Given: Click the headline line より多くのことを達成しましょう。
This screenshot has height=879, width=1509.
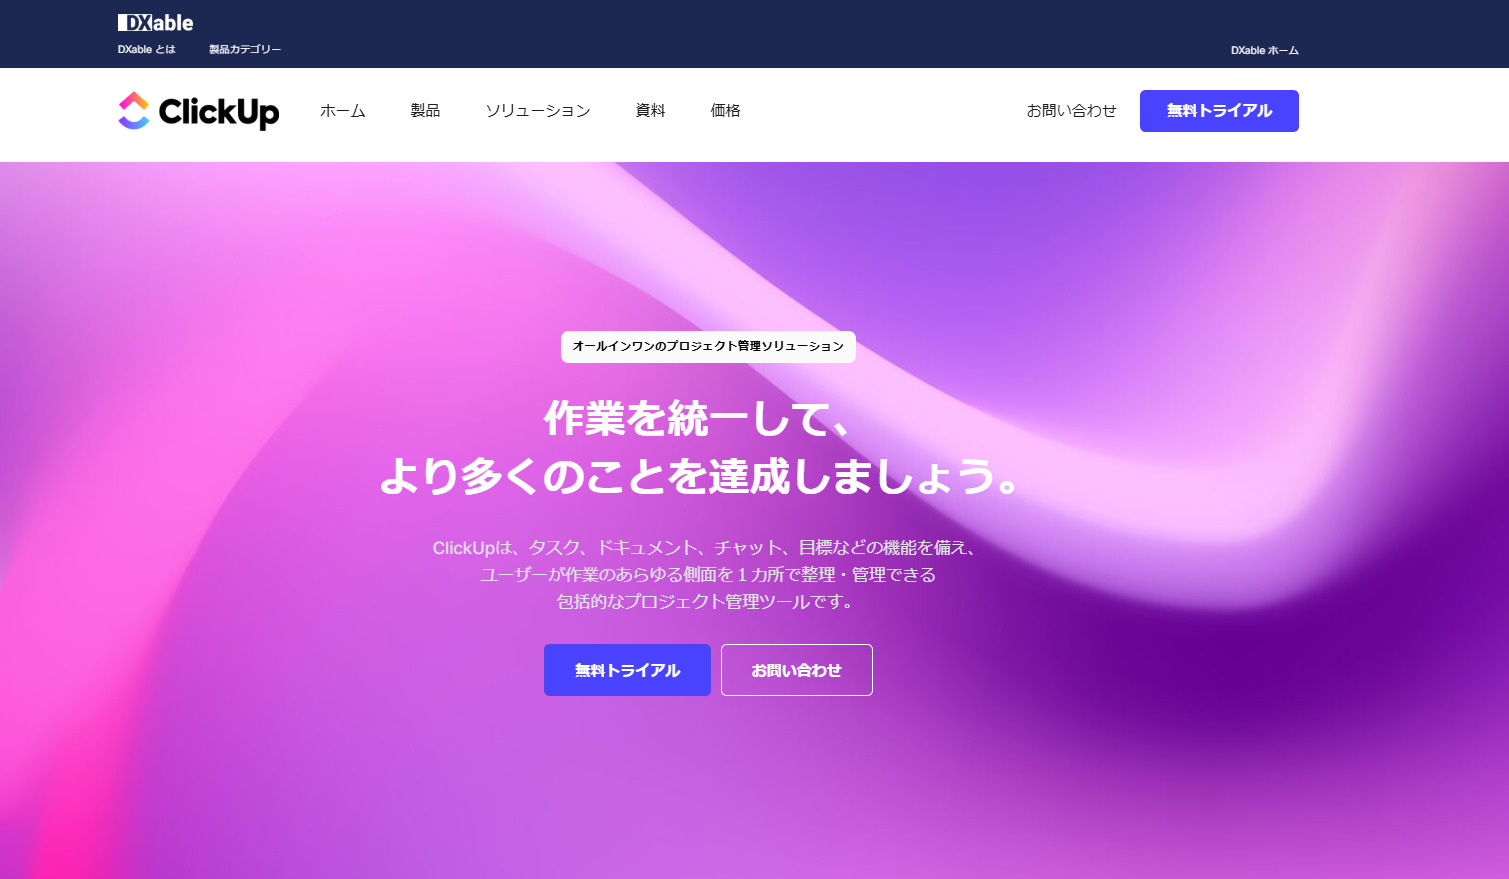Looking at the screenshot, I should click(x=699, y=476).
